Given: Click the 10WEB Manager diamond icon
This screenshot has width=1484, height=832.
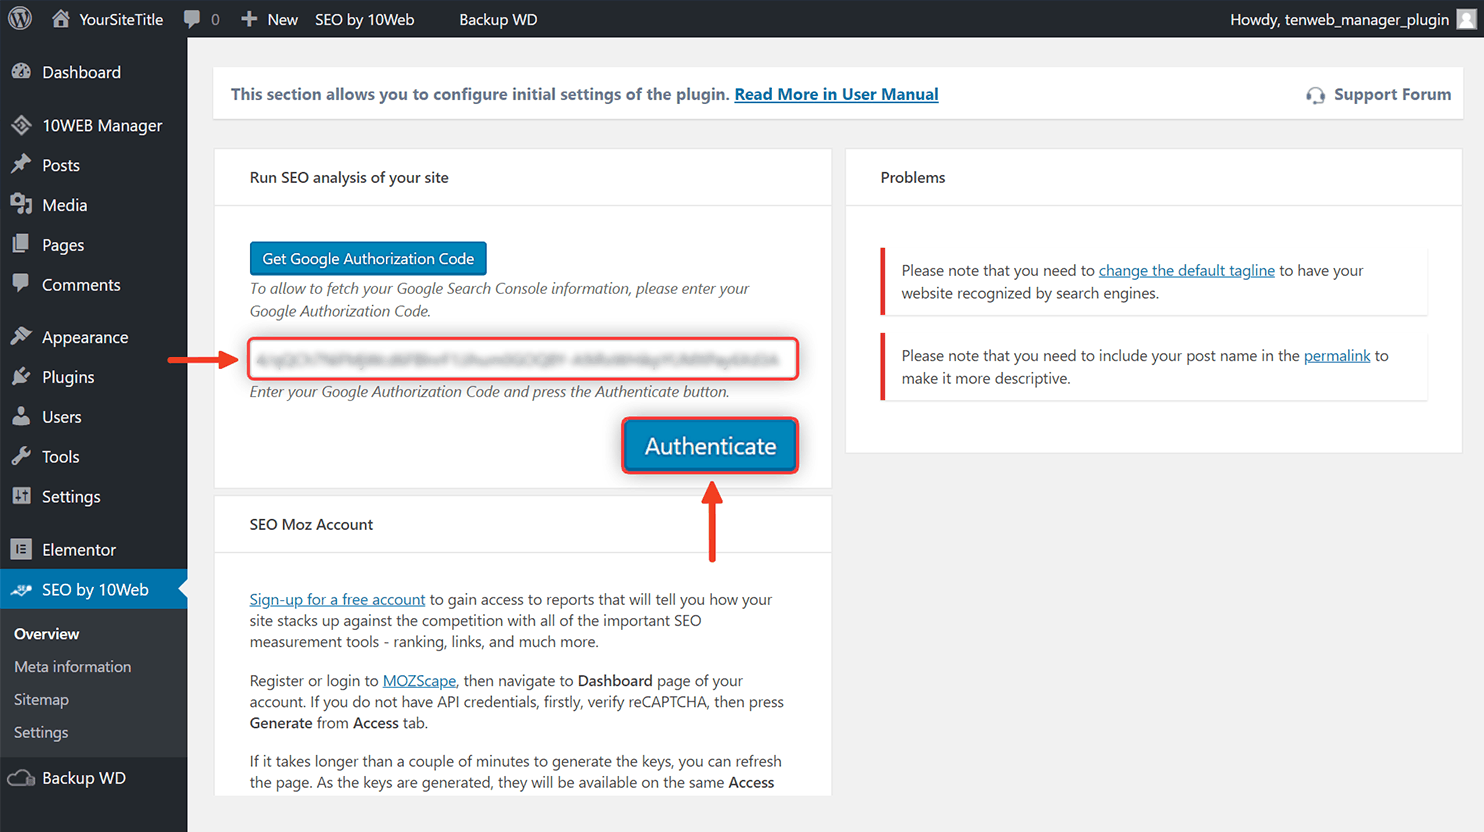Looking at the screenshot, I should (21, 125).
